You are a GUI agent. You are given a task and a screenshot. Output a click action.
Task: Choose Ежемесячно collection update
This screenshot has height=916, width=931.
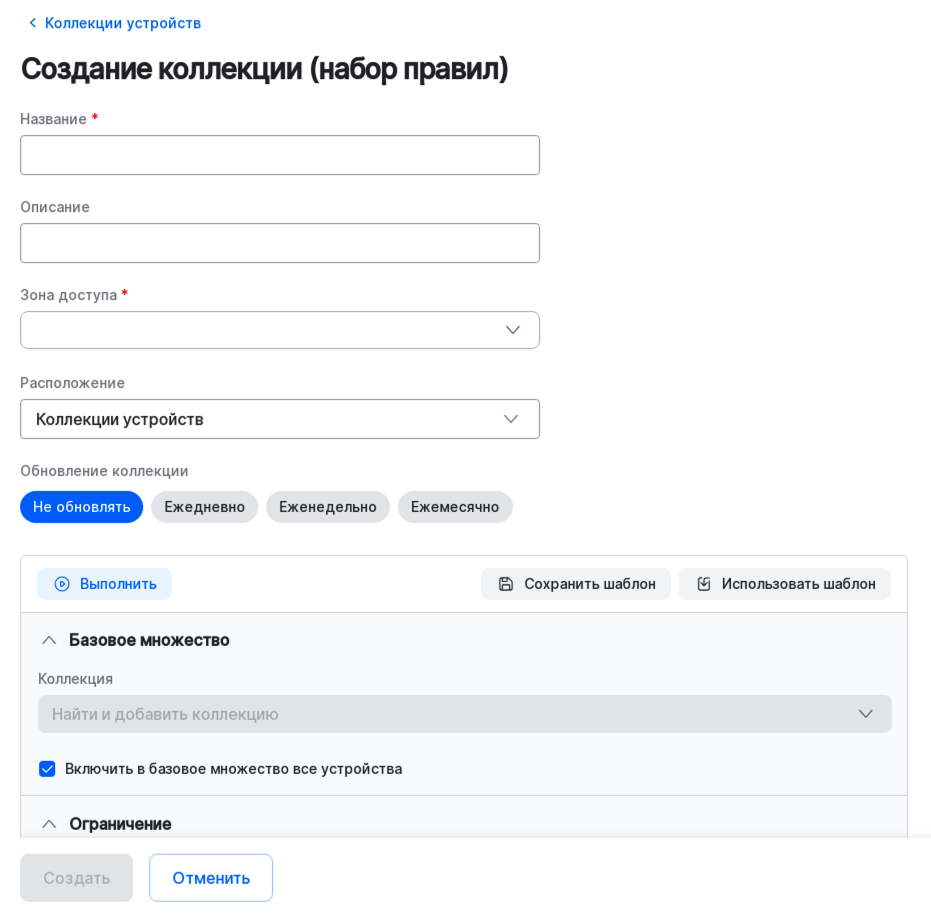point(455,507)
